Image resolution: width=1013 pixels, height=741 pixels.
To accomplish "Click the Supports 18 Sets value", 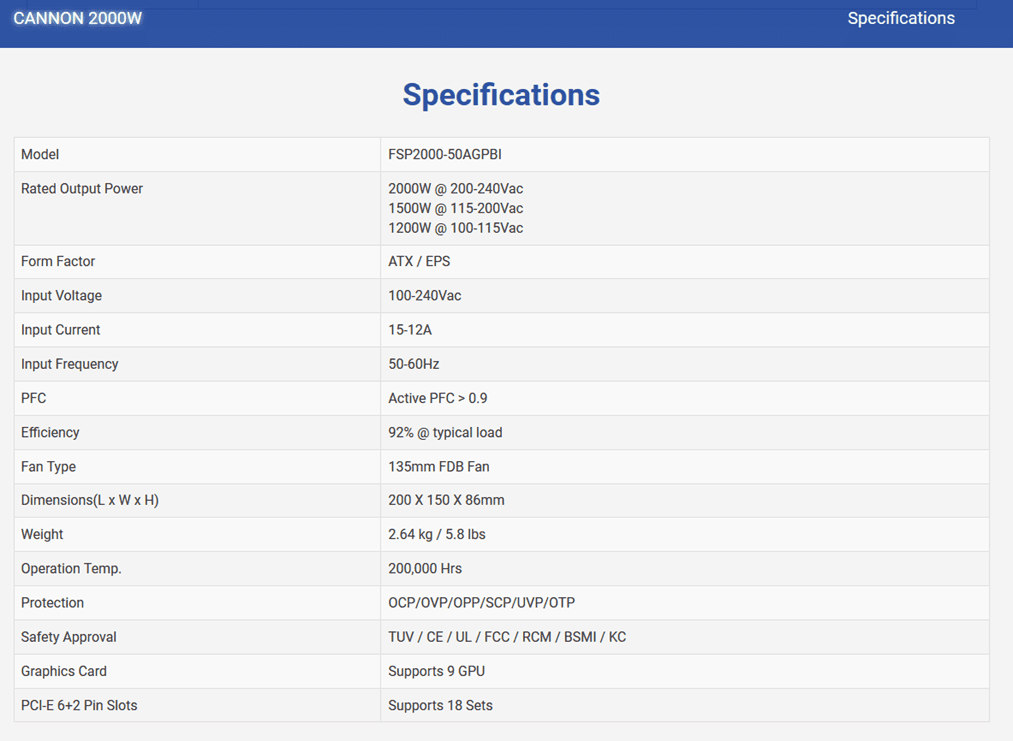I will click(x=441, y=705).
